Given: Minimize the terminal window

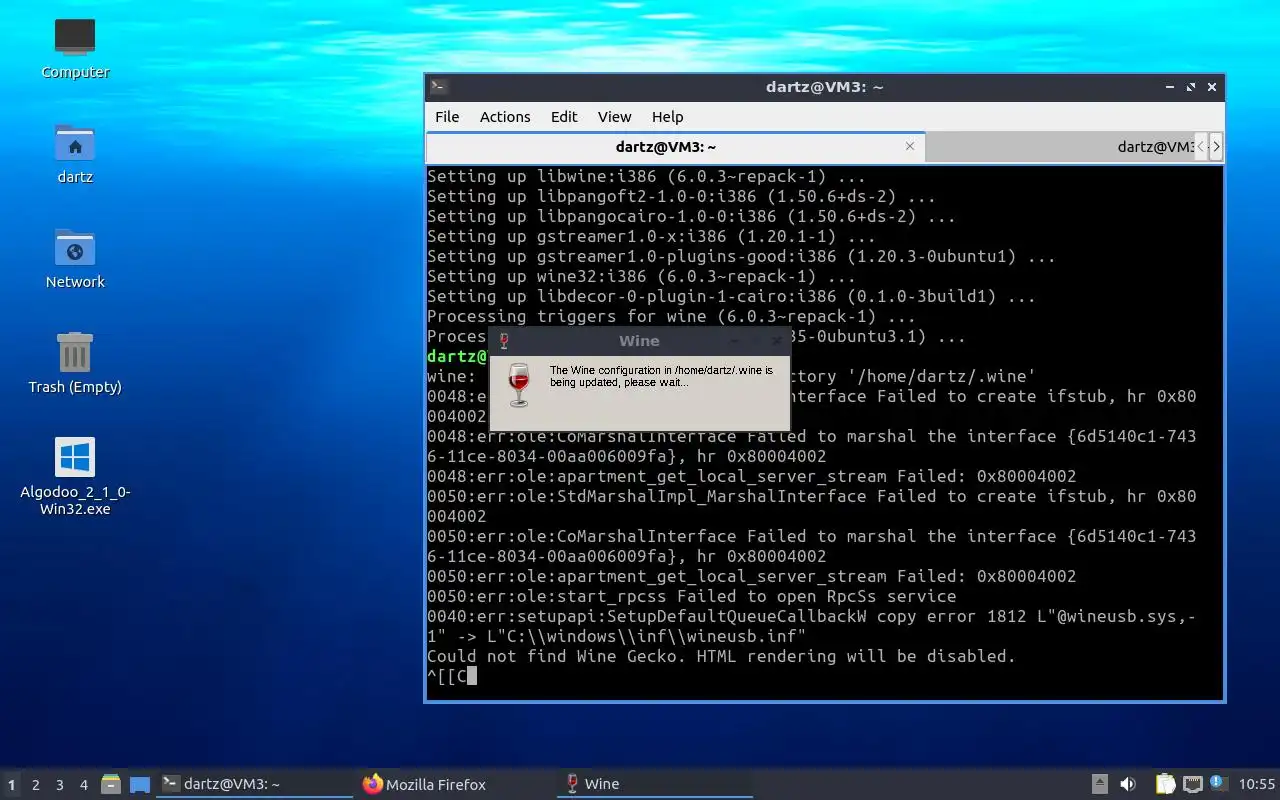Looking at the screenshot, I should click(1171, 87).
